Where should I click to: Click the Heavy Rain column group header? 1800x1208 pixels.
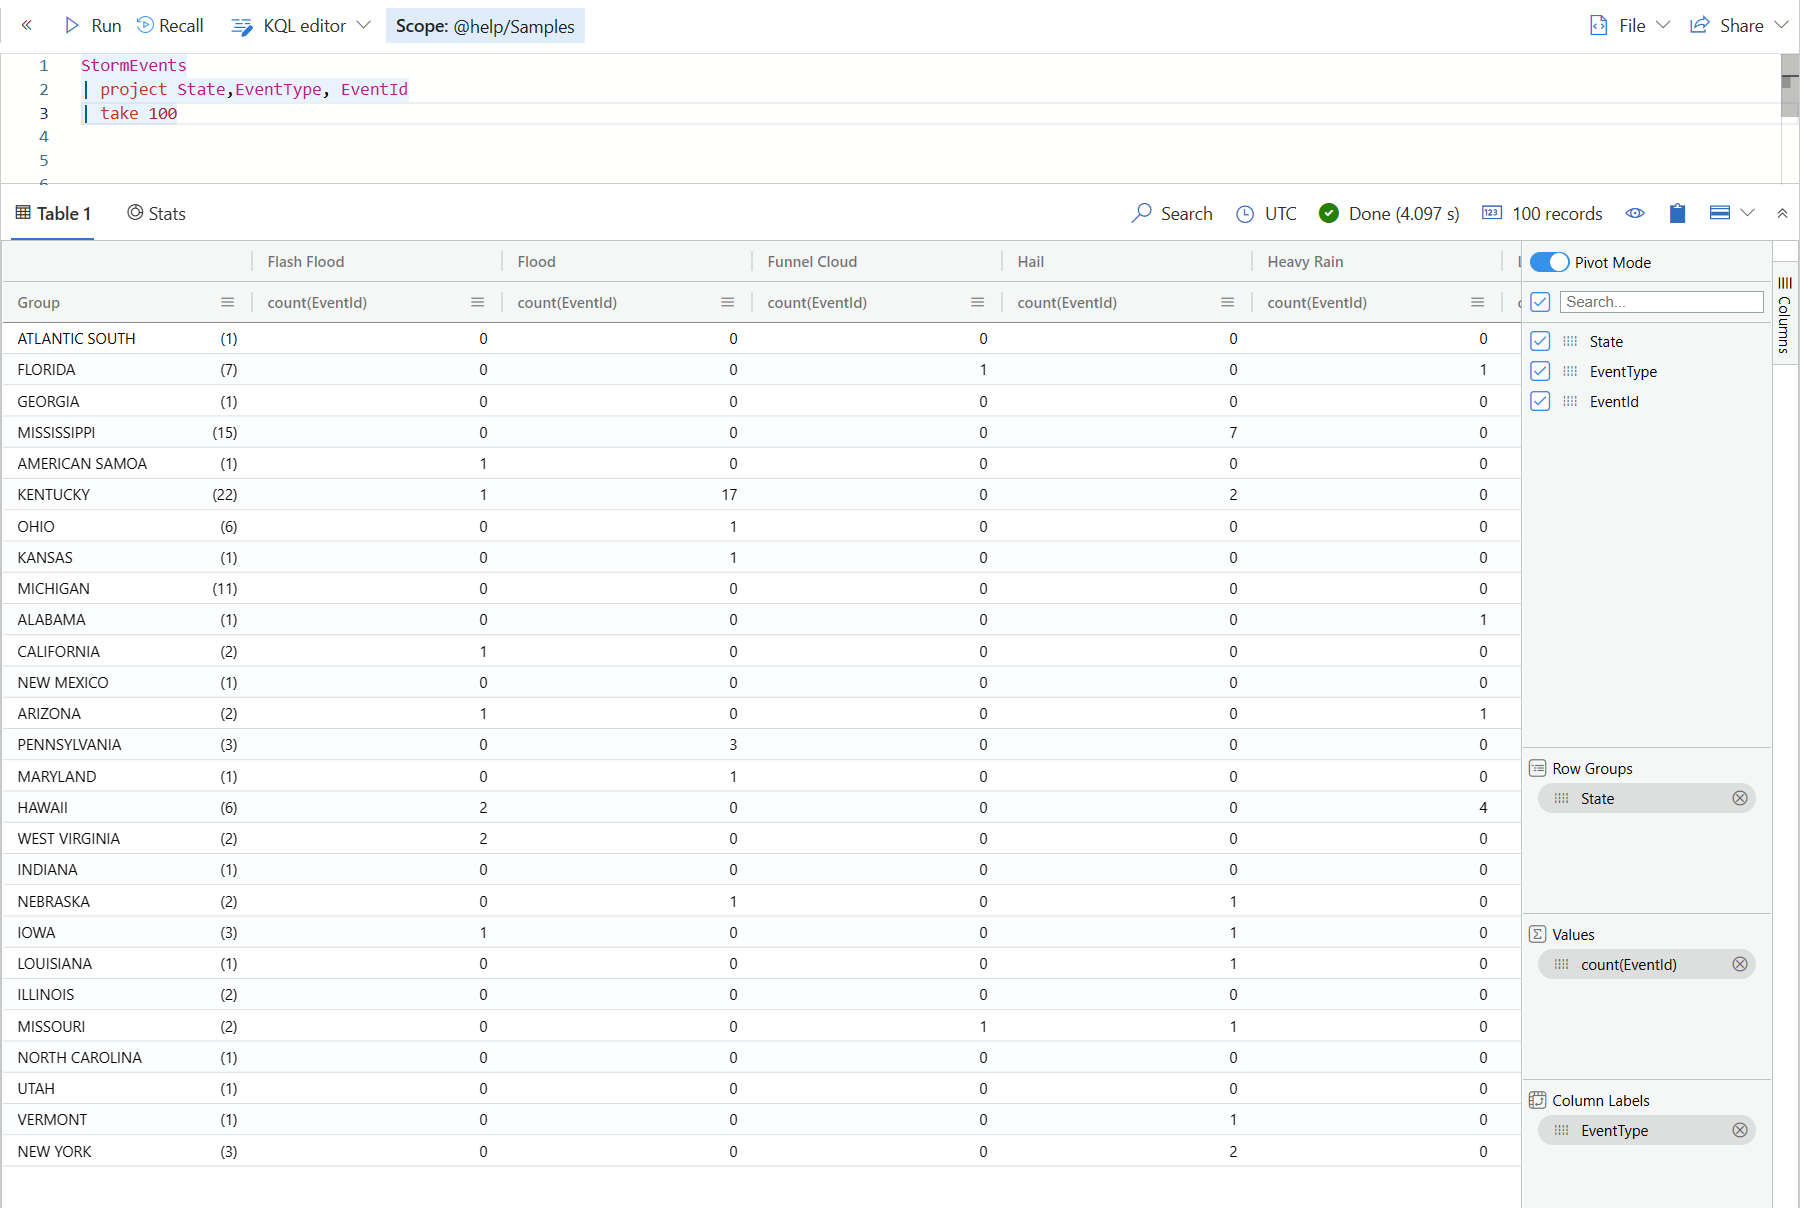point(1305,262)
